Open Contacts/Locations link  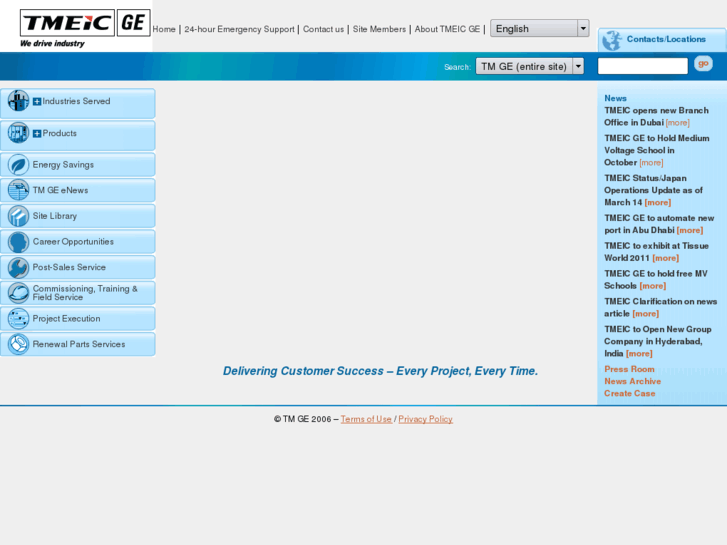point(666,39)
